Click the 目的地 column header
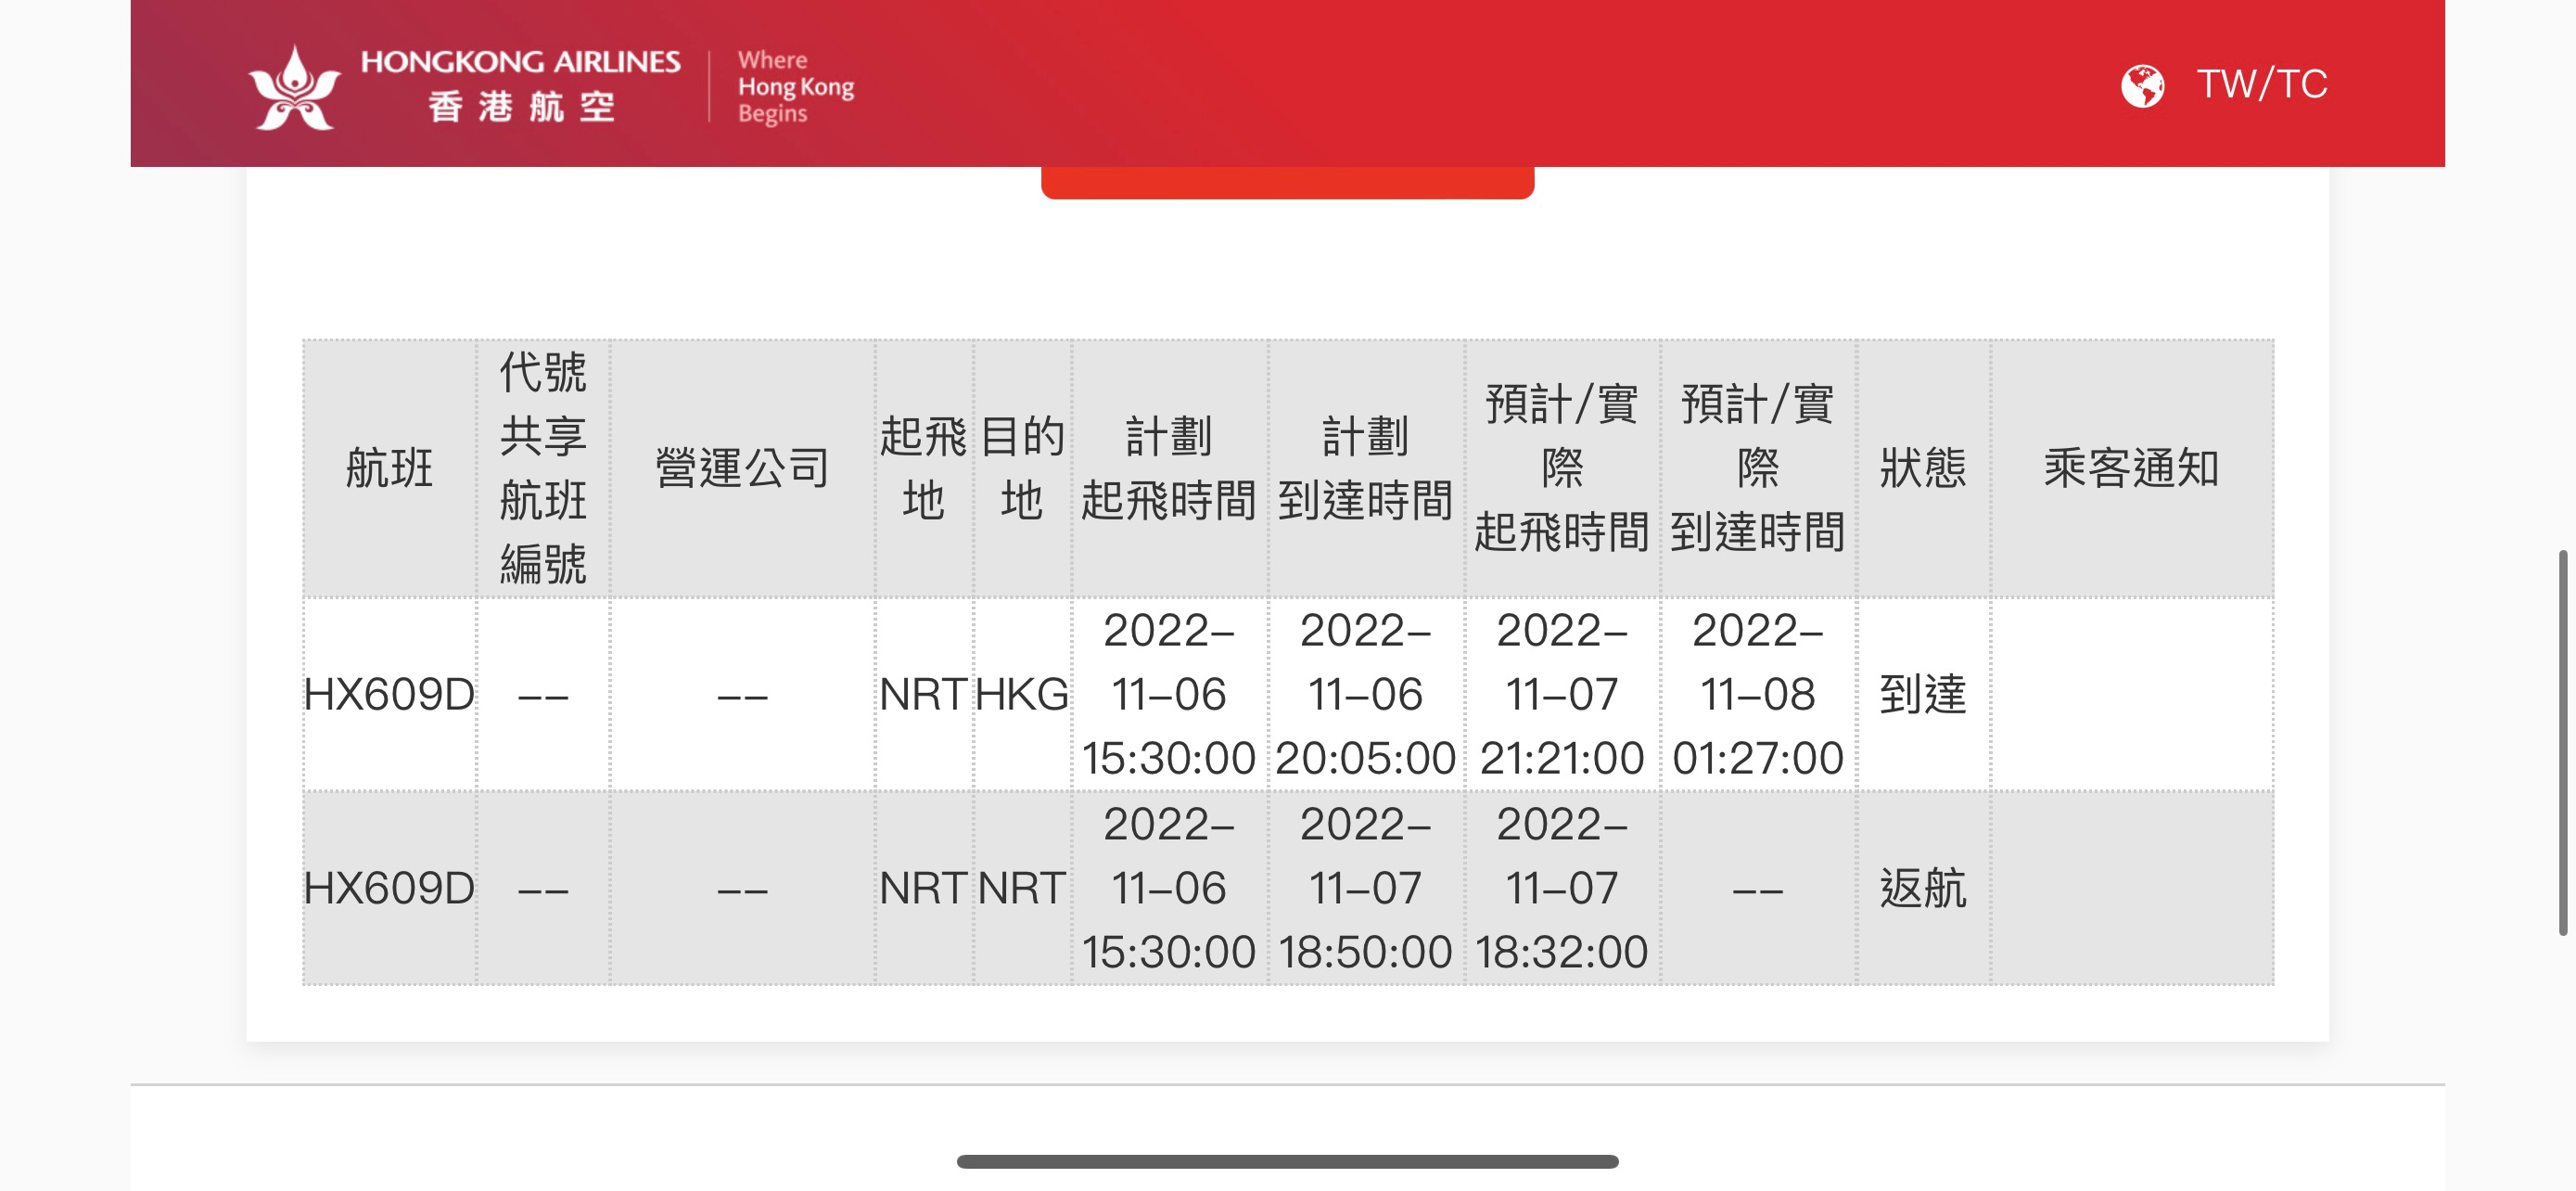2576x1191 pixels. click(1022, 468)
